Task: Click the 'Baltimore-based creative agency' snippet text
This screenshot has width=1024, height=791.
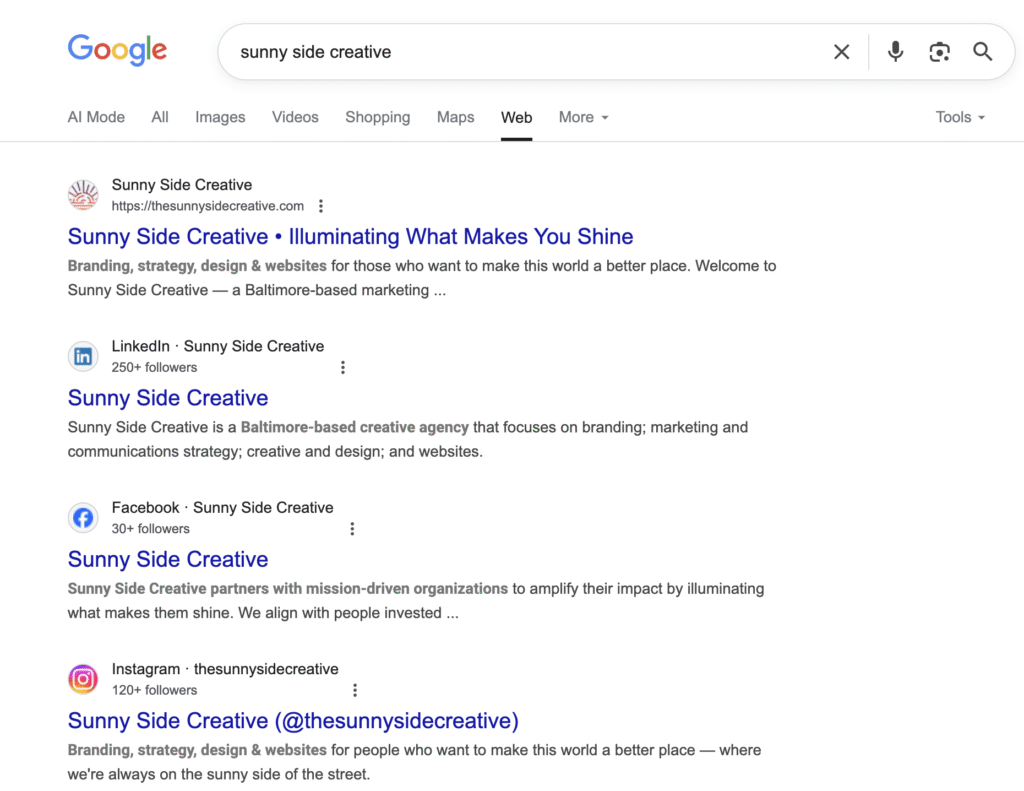Action: coord(355,427)
